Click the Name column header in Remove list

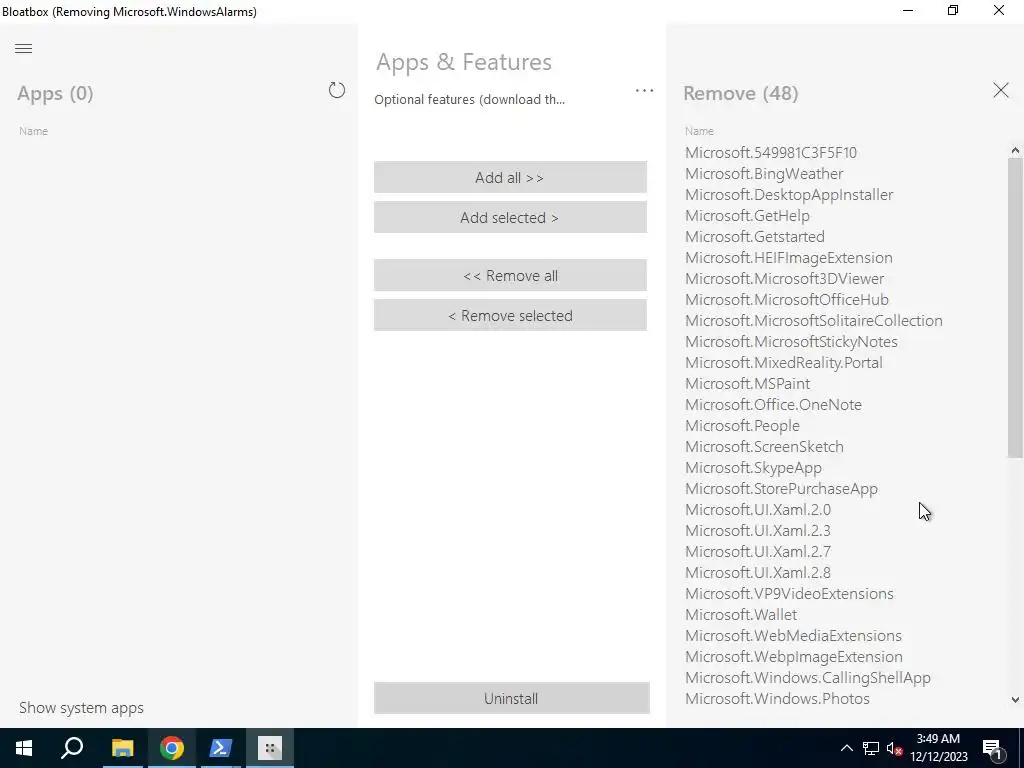[x=699, y=131]
